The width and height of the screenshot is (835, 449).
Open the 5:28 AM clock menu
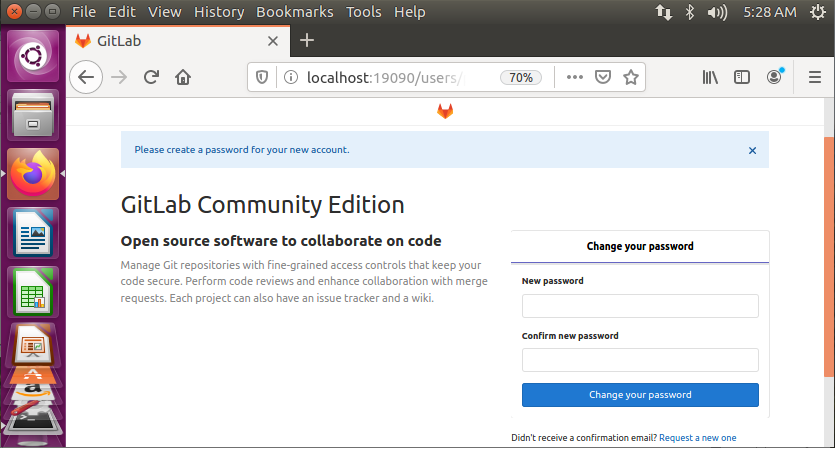pos(769,12)
